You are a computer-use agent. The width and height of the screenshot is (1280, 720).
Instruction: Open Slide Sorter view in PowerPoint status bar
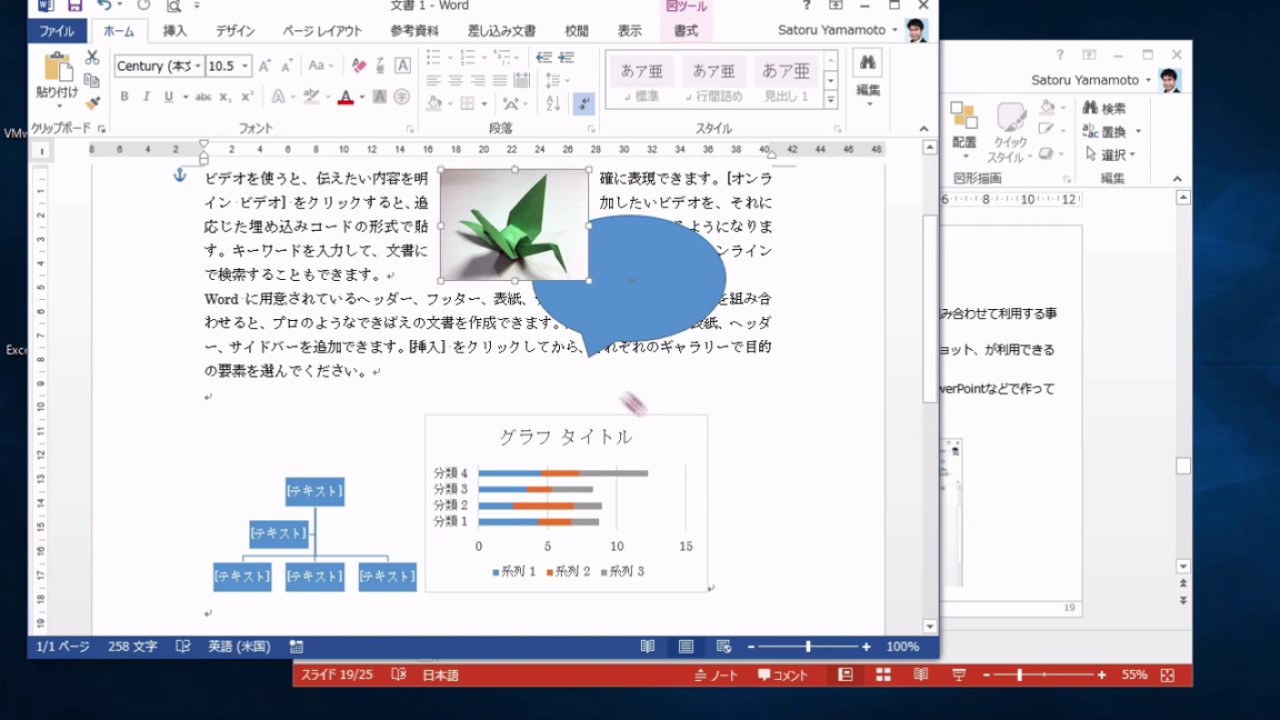[x=883, y=675]
